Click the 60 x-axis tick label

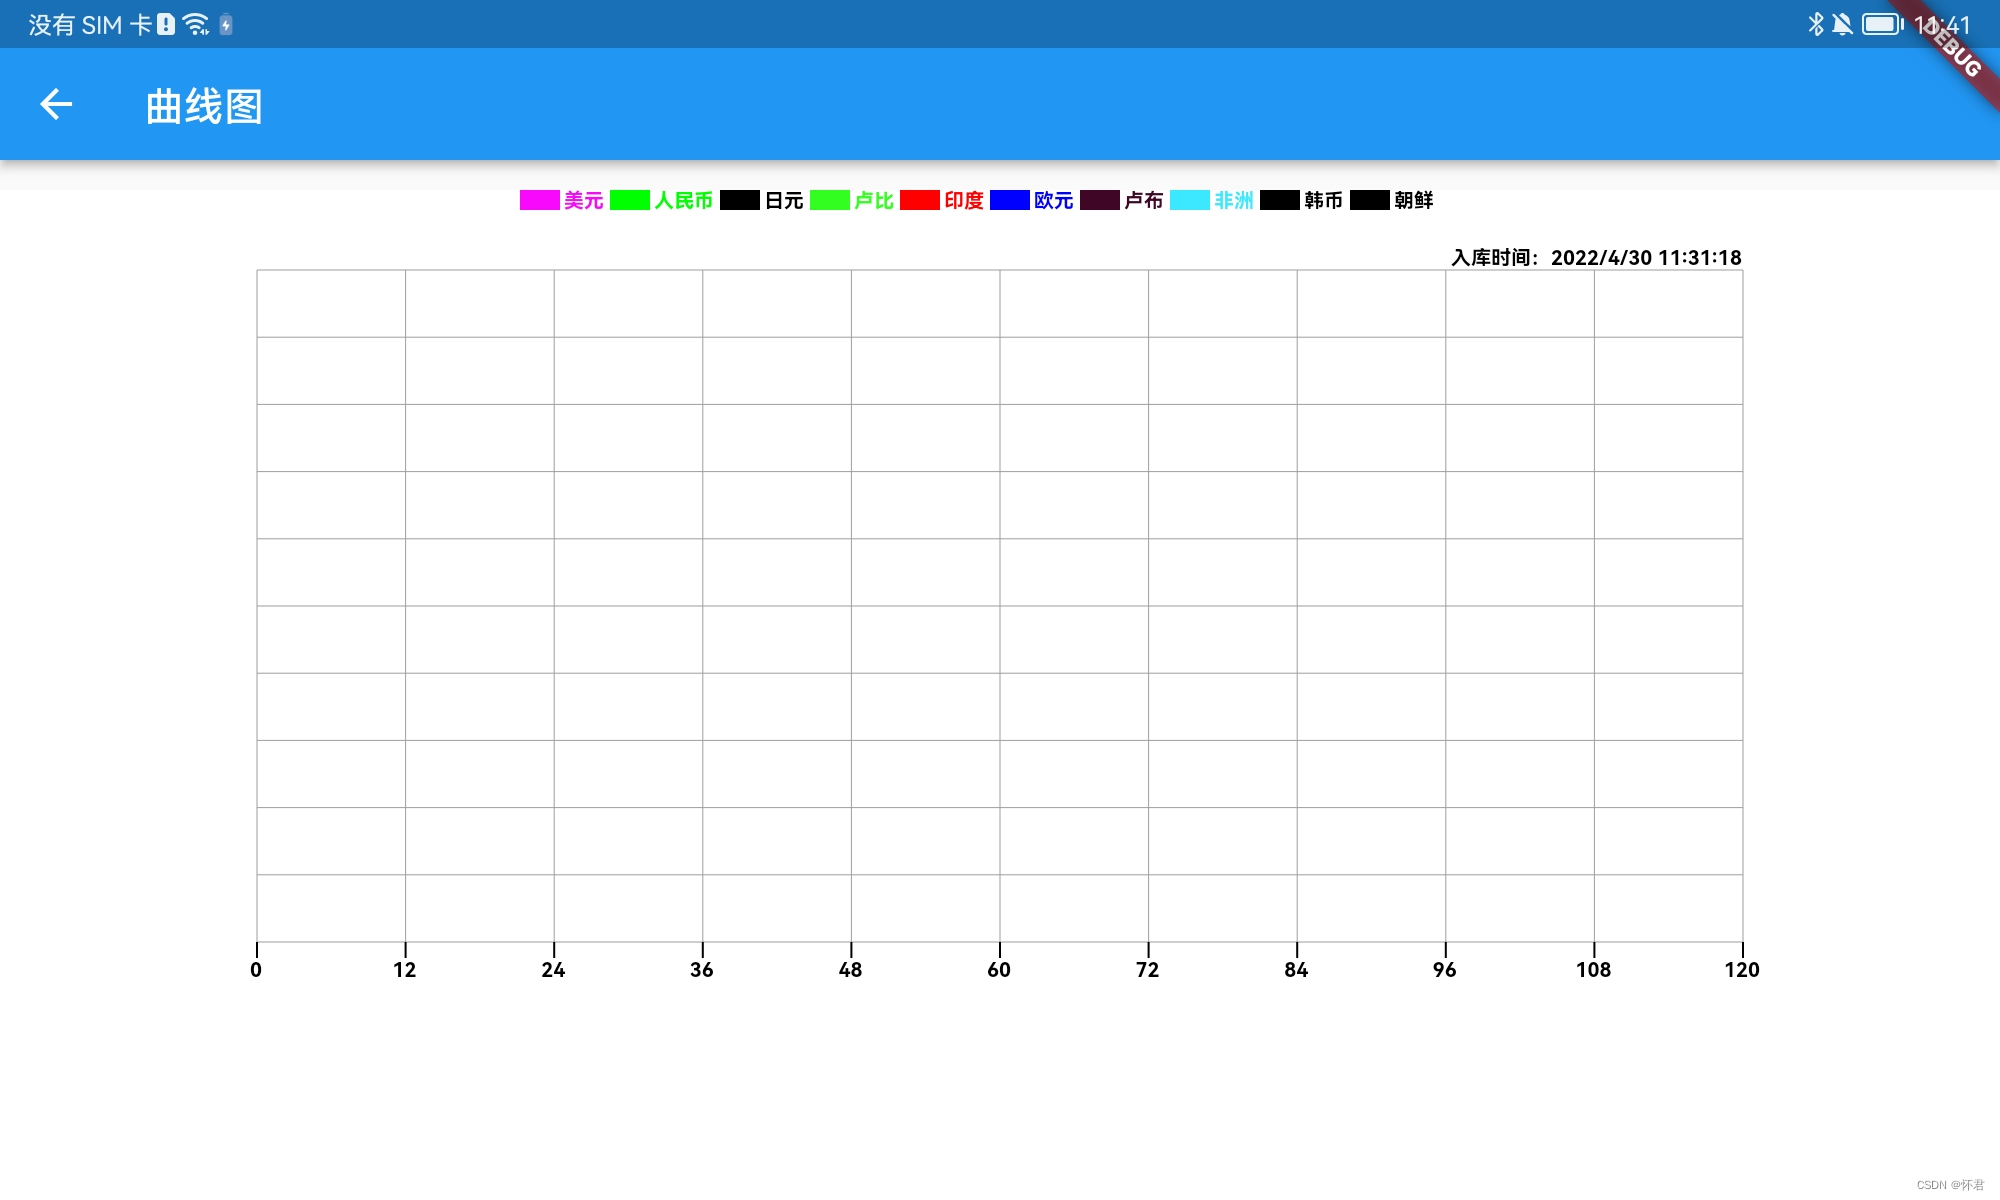[999, 969]
